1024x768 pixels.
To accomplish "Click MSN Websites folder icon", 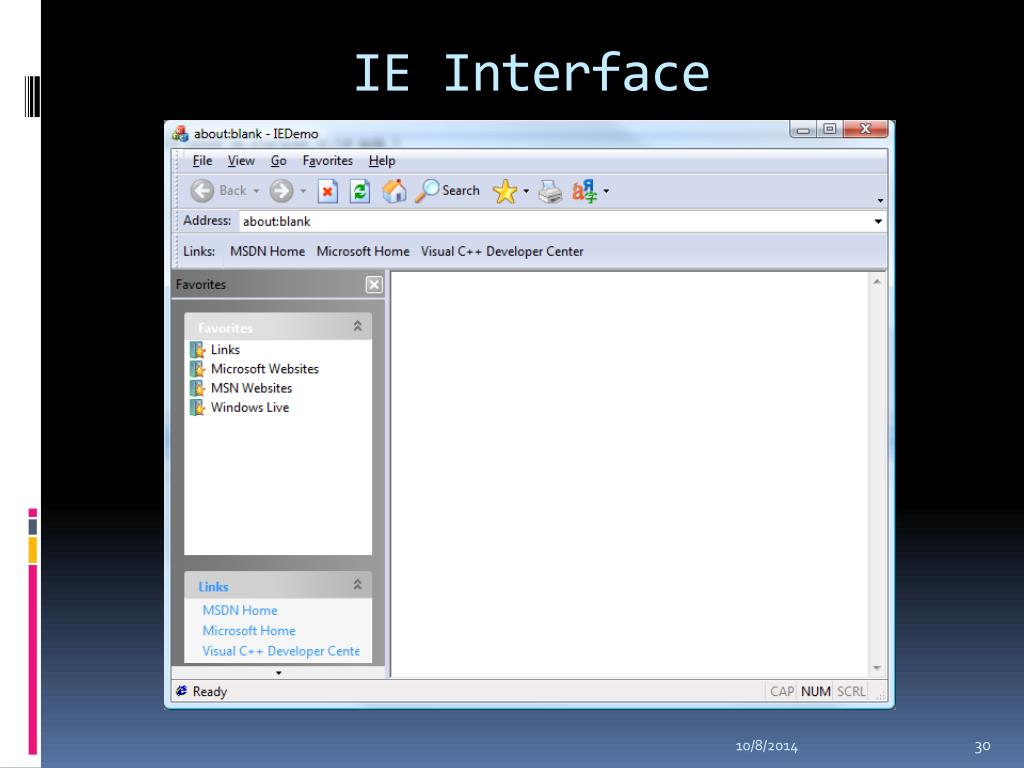I will [197, 389].
